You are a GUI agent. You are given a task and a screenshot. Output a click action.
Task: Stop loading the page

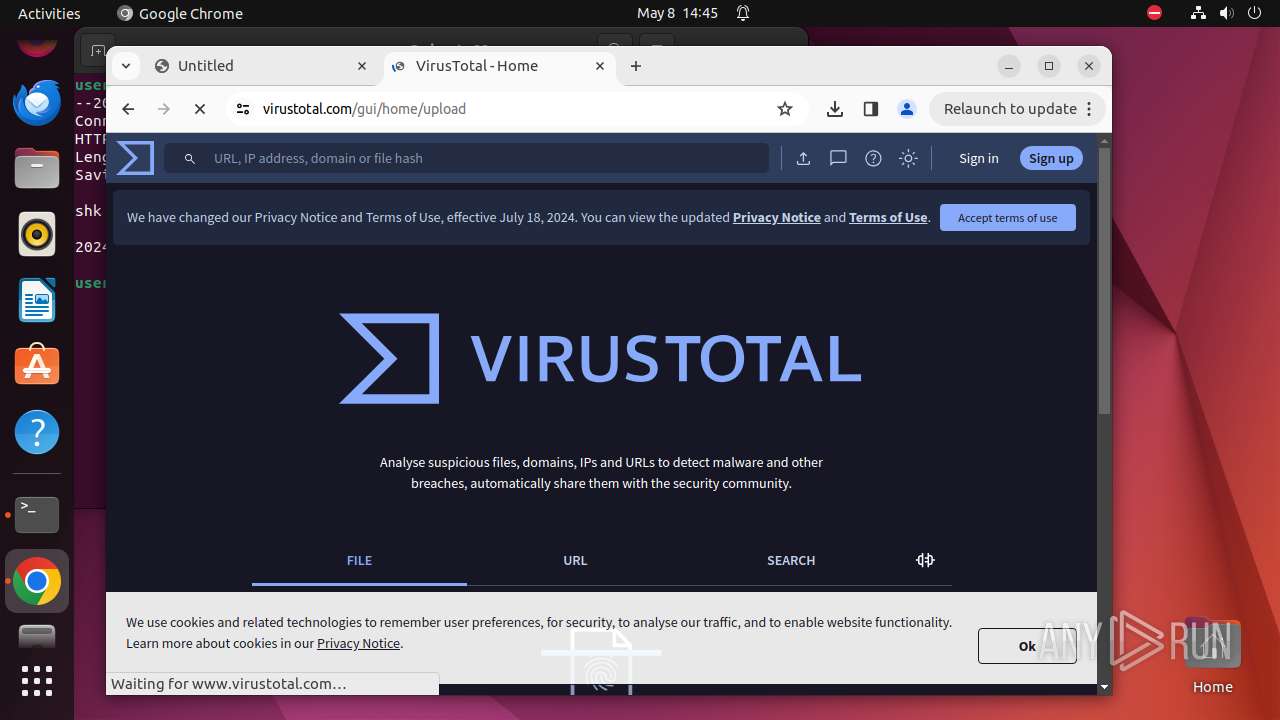pos(200,109)
